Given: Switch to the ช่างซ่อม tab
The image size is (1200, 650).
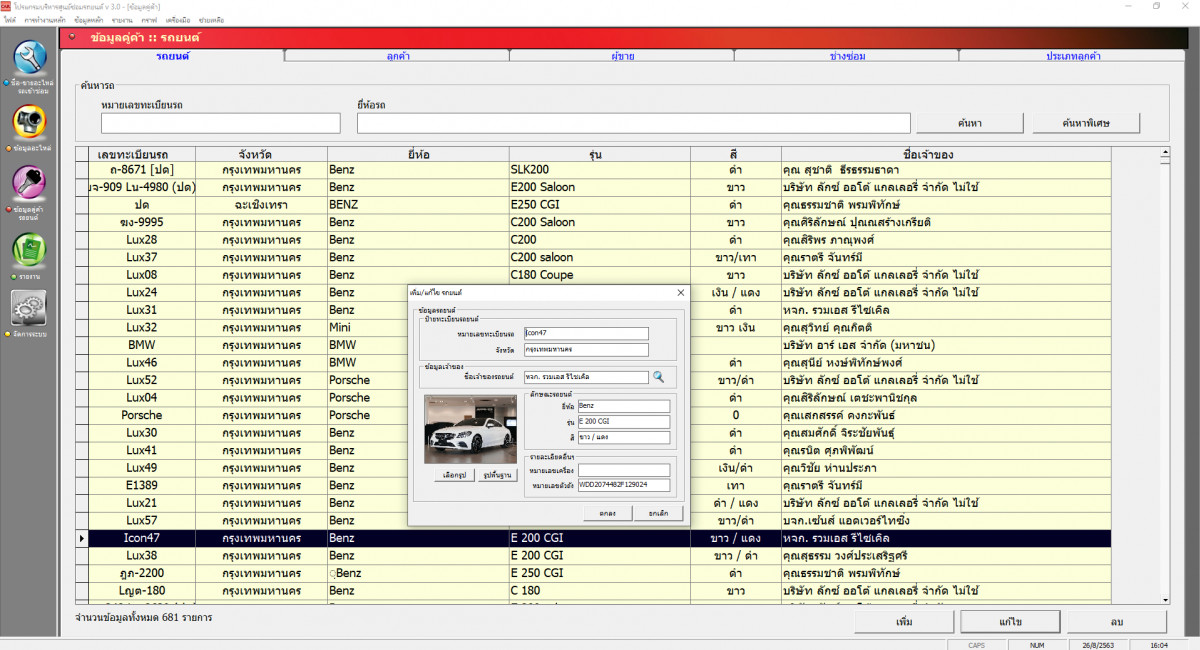Looking at the screenshot, I should pyautogui.click(x=847, y=56).
